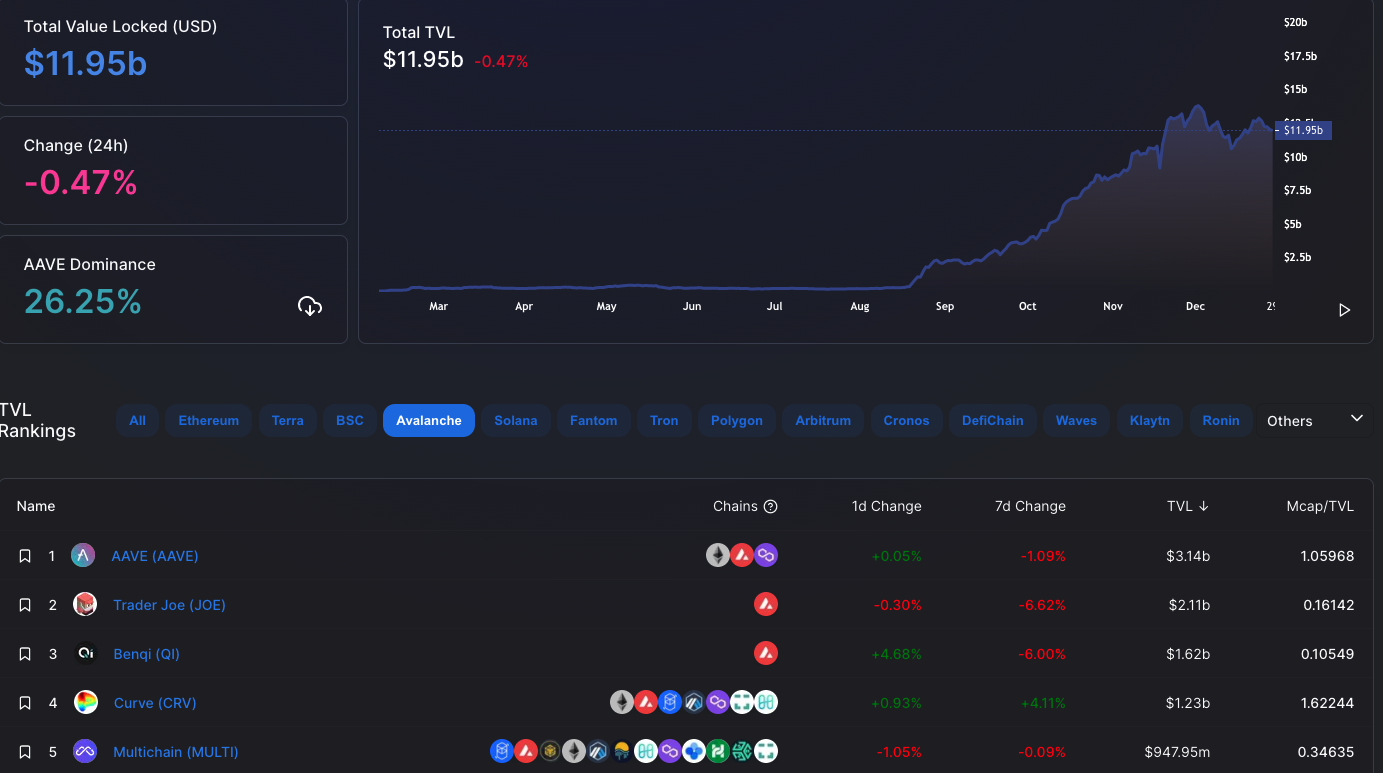This screenshot has height=773, width=1383.
Task: Open the Benqi (QI) protocol link
Action: pos(146,654)
